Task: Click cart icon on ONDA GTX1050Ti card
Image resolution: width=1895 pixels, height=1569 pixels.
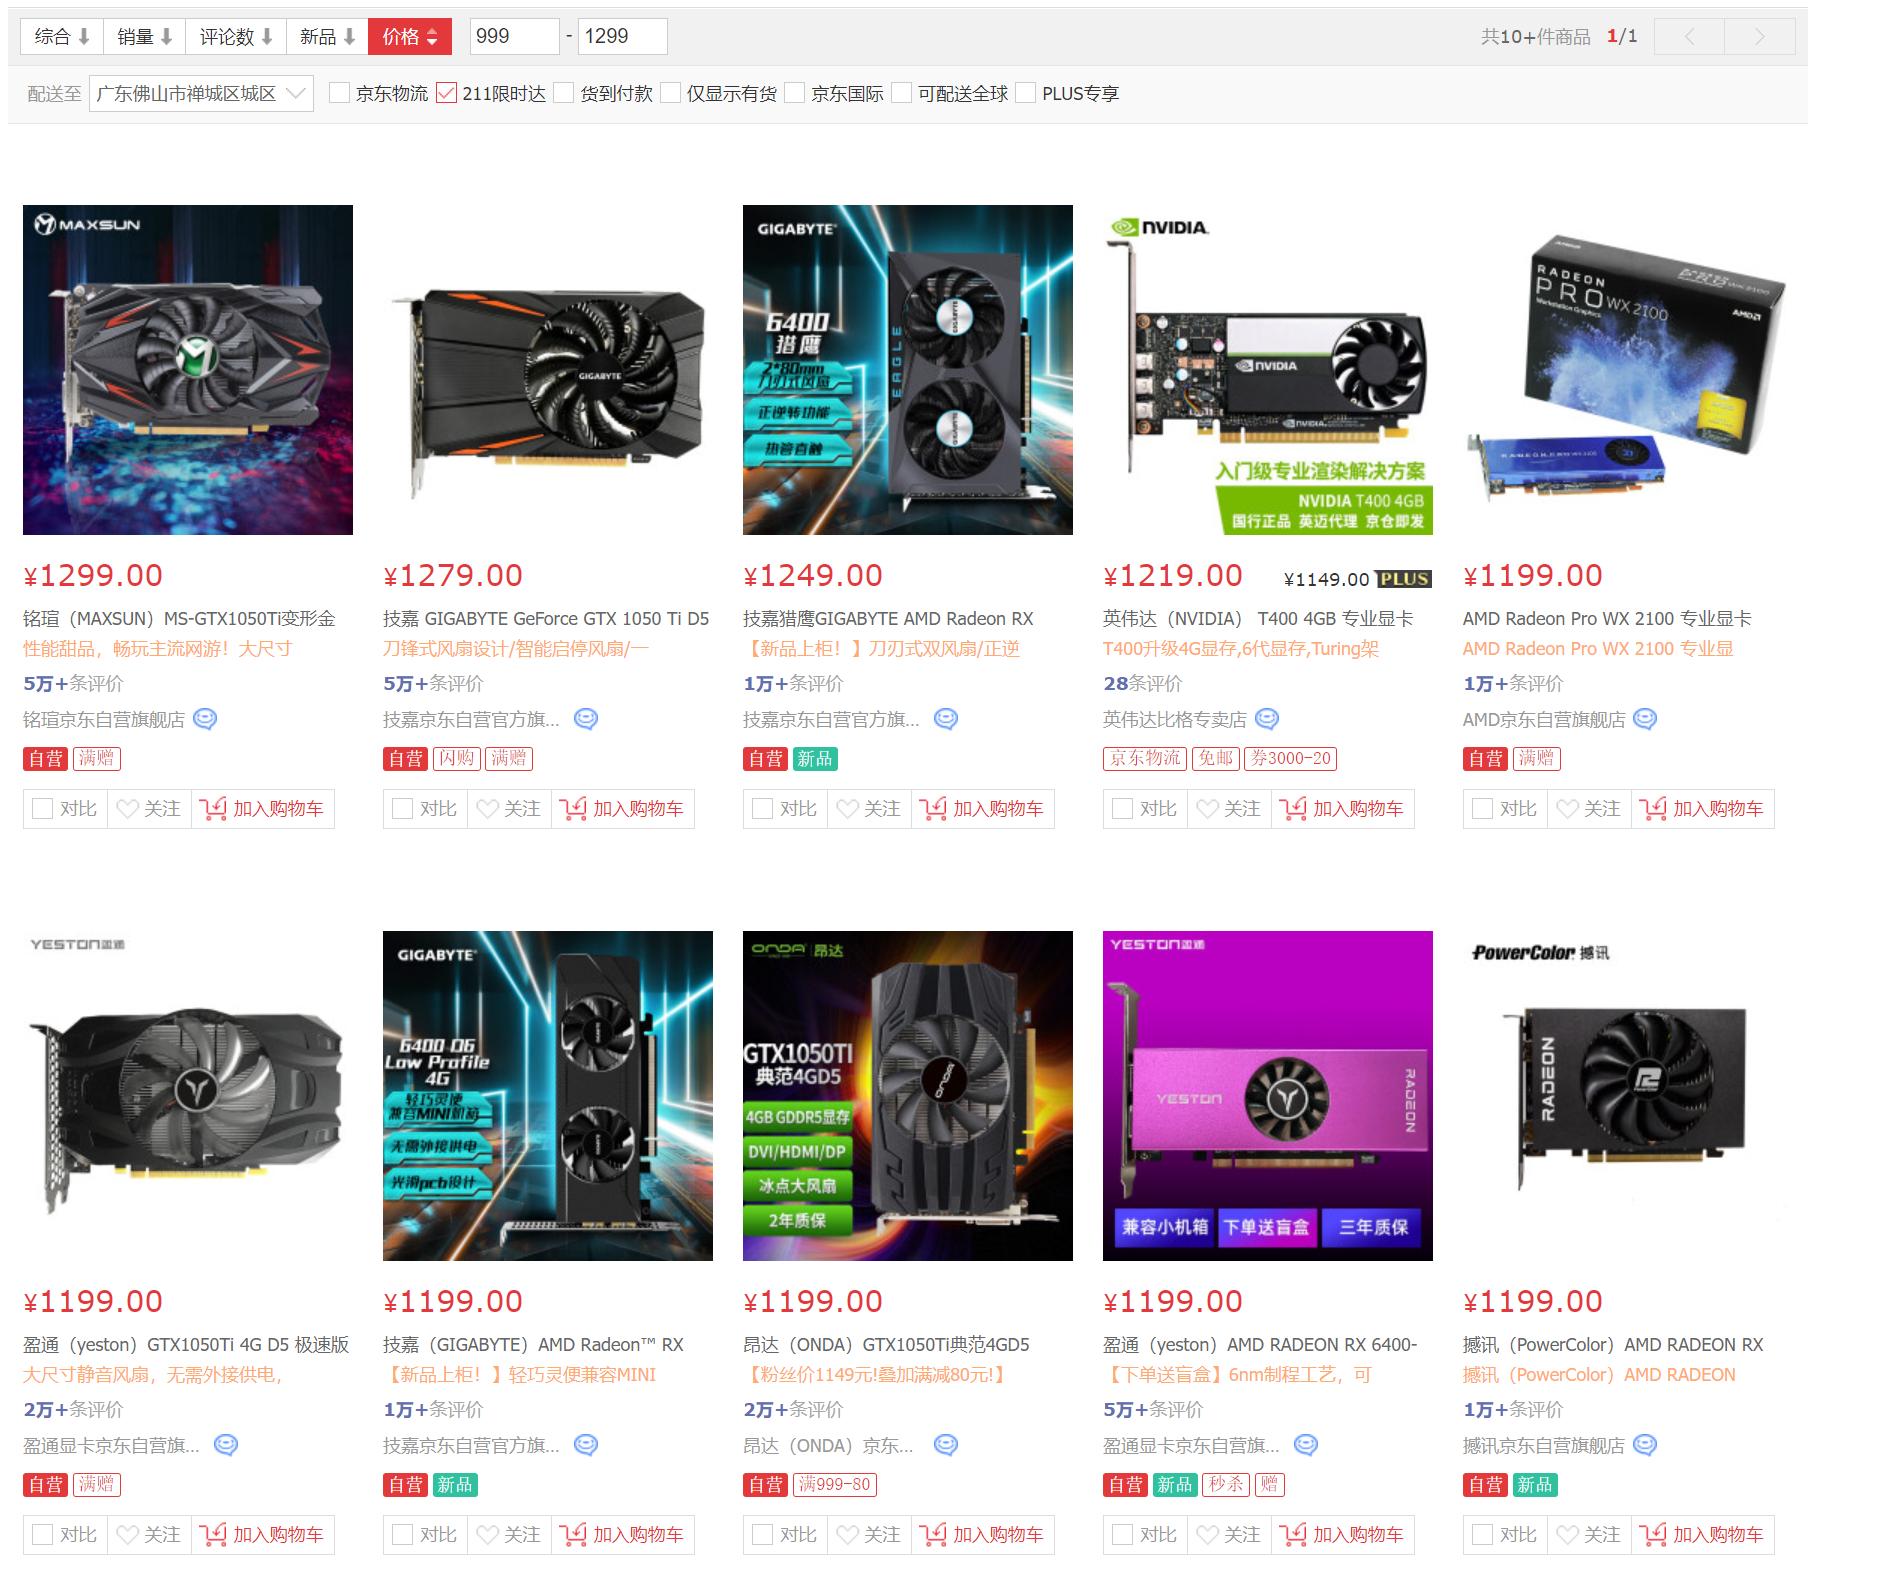Action: pyautogui.click(x=935, y=1535)
